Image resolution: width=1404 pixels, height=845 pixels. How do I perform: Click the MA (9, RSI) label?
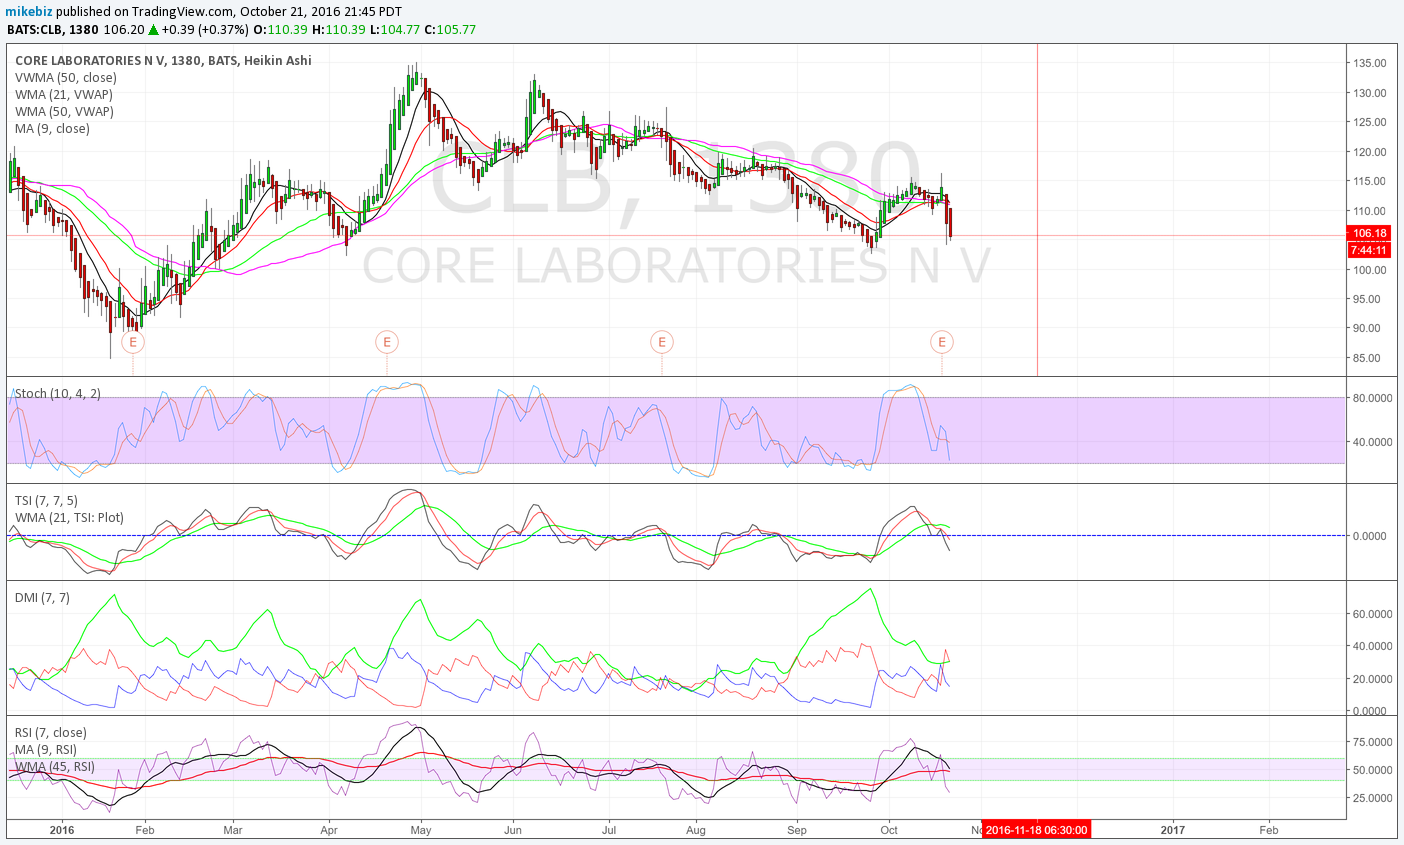pos(46,749)
